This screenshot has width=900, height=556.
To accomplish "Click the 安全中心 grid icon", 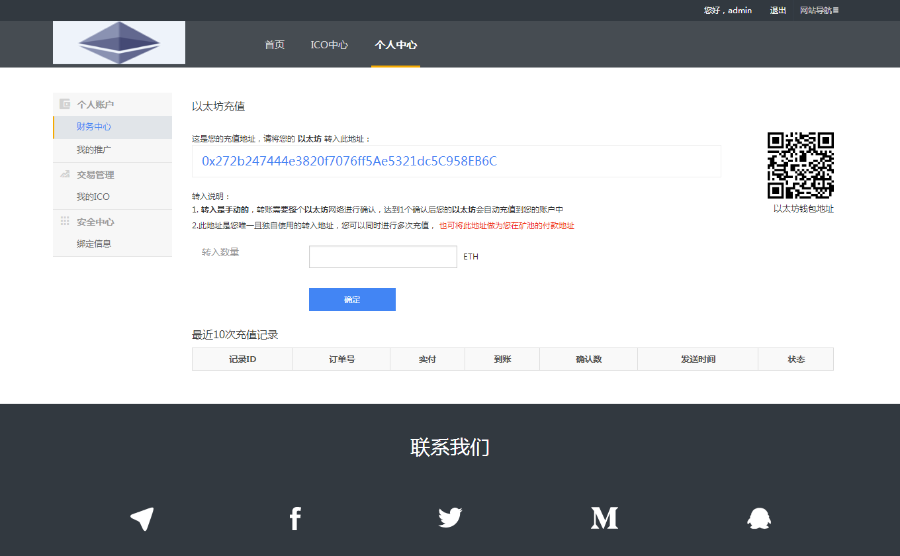I will point(65,221).
